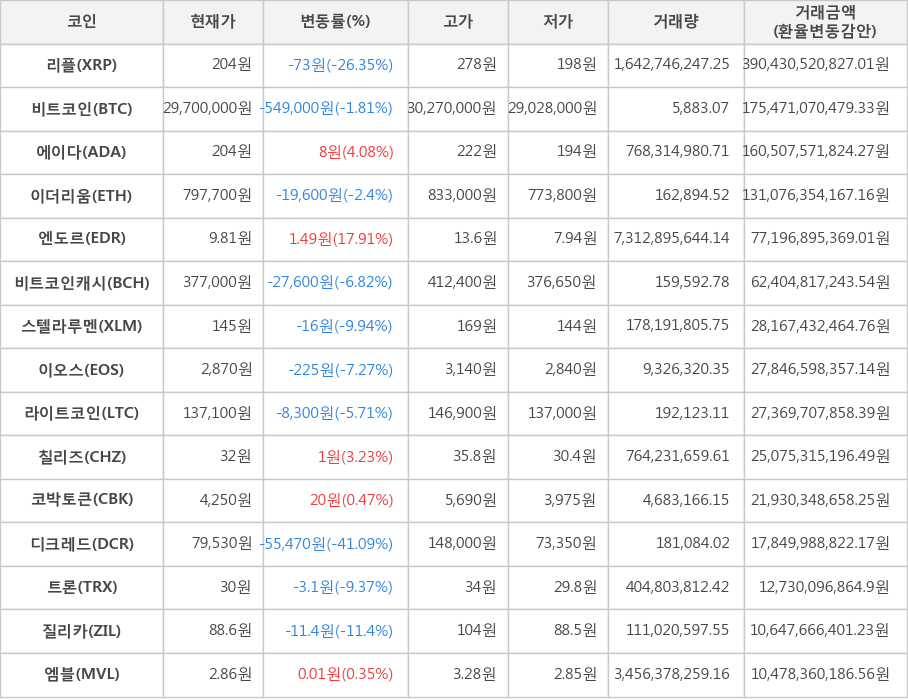Click on 이더리움(ETH) coin name

click(82, 195)
